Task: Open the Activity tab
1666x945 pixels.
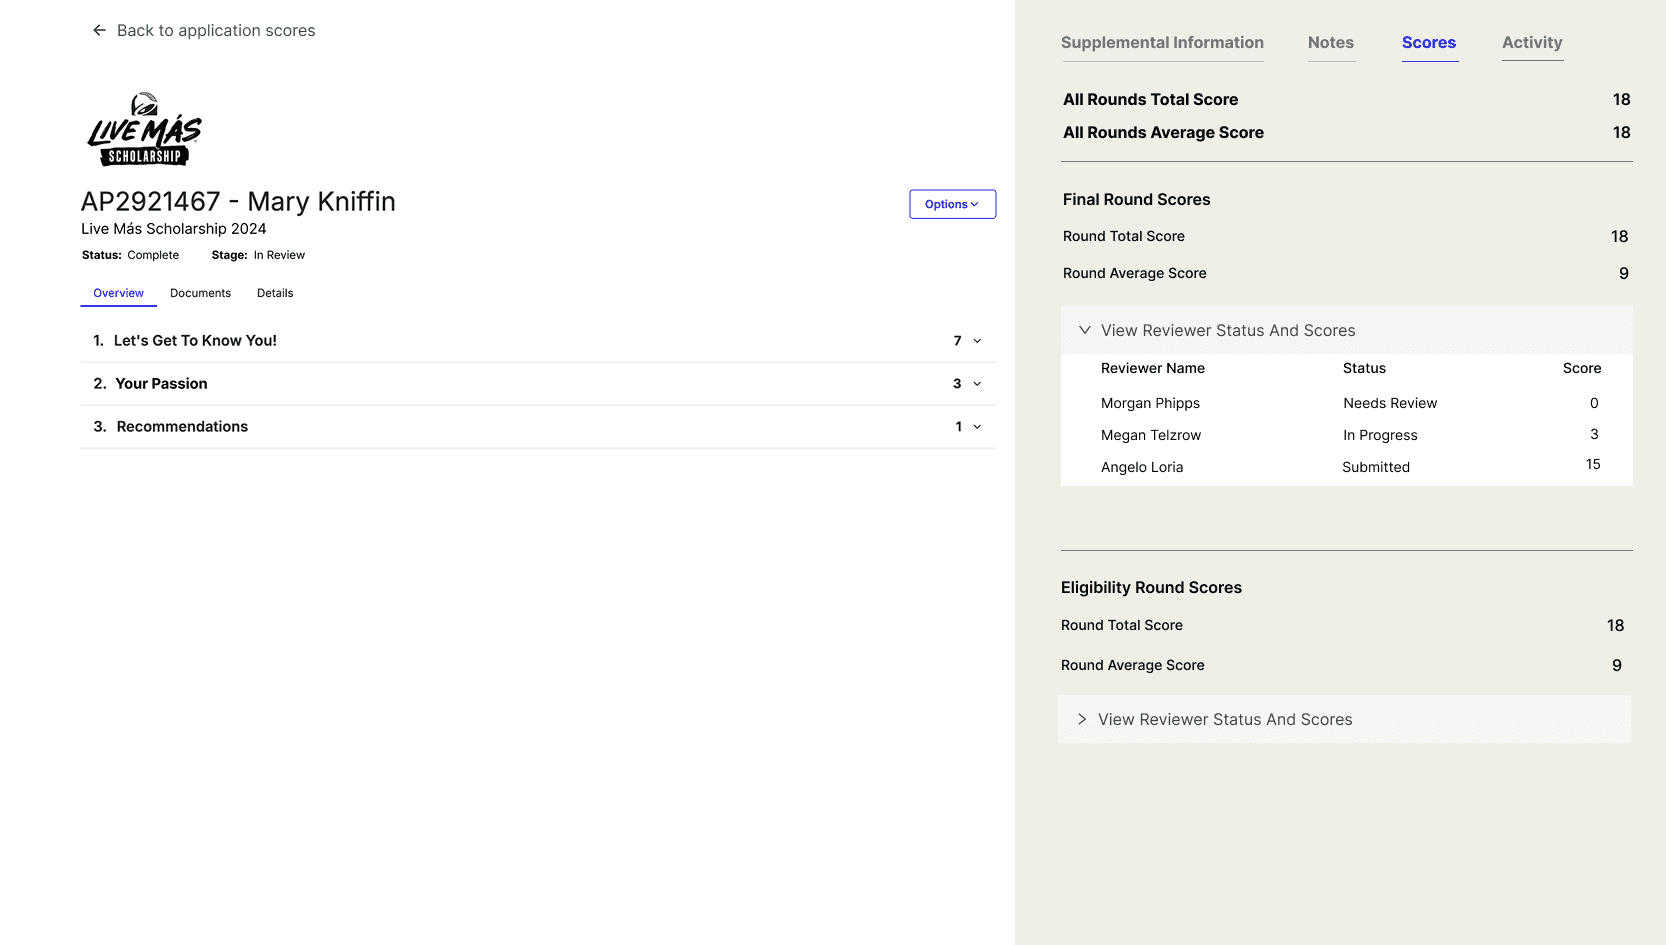Action: pos(1531,43)
